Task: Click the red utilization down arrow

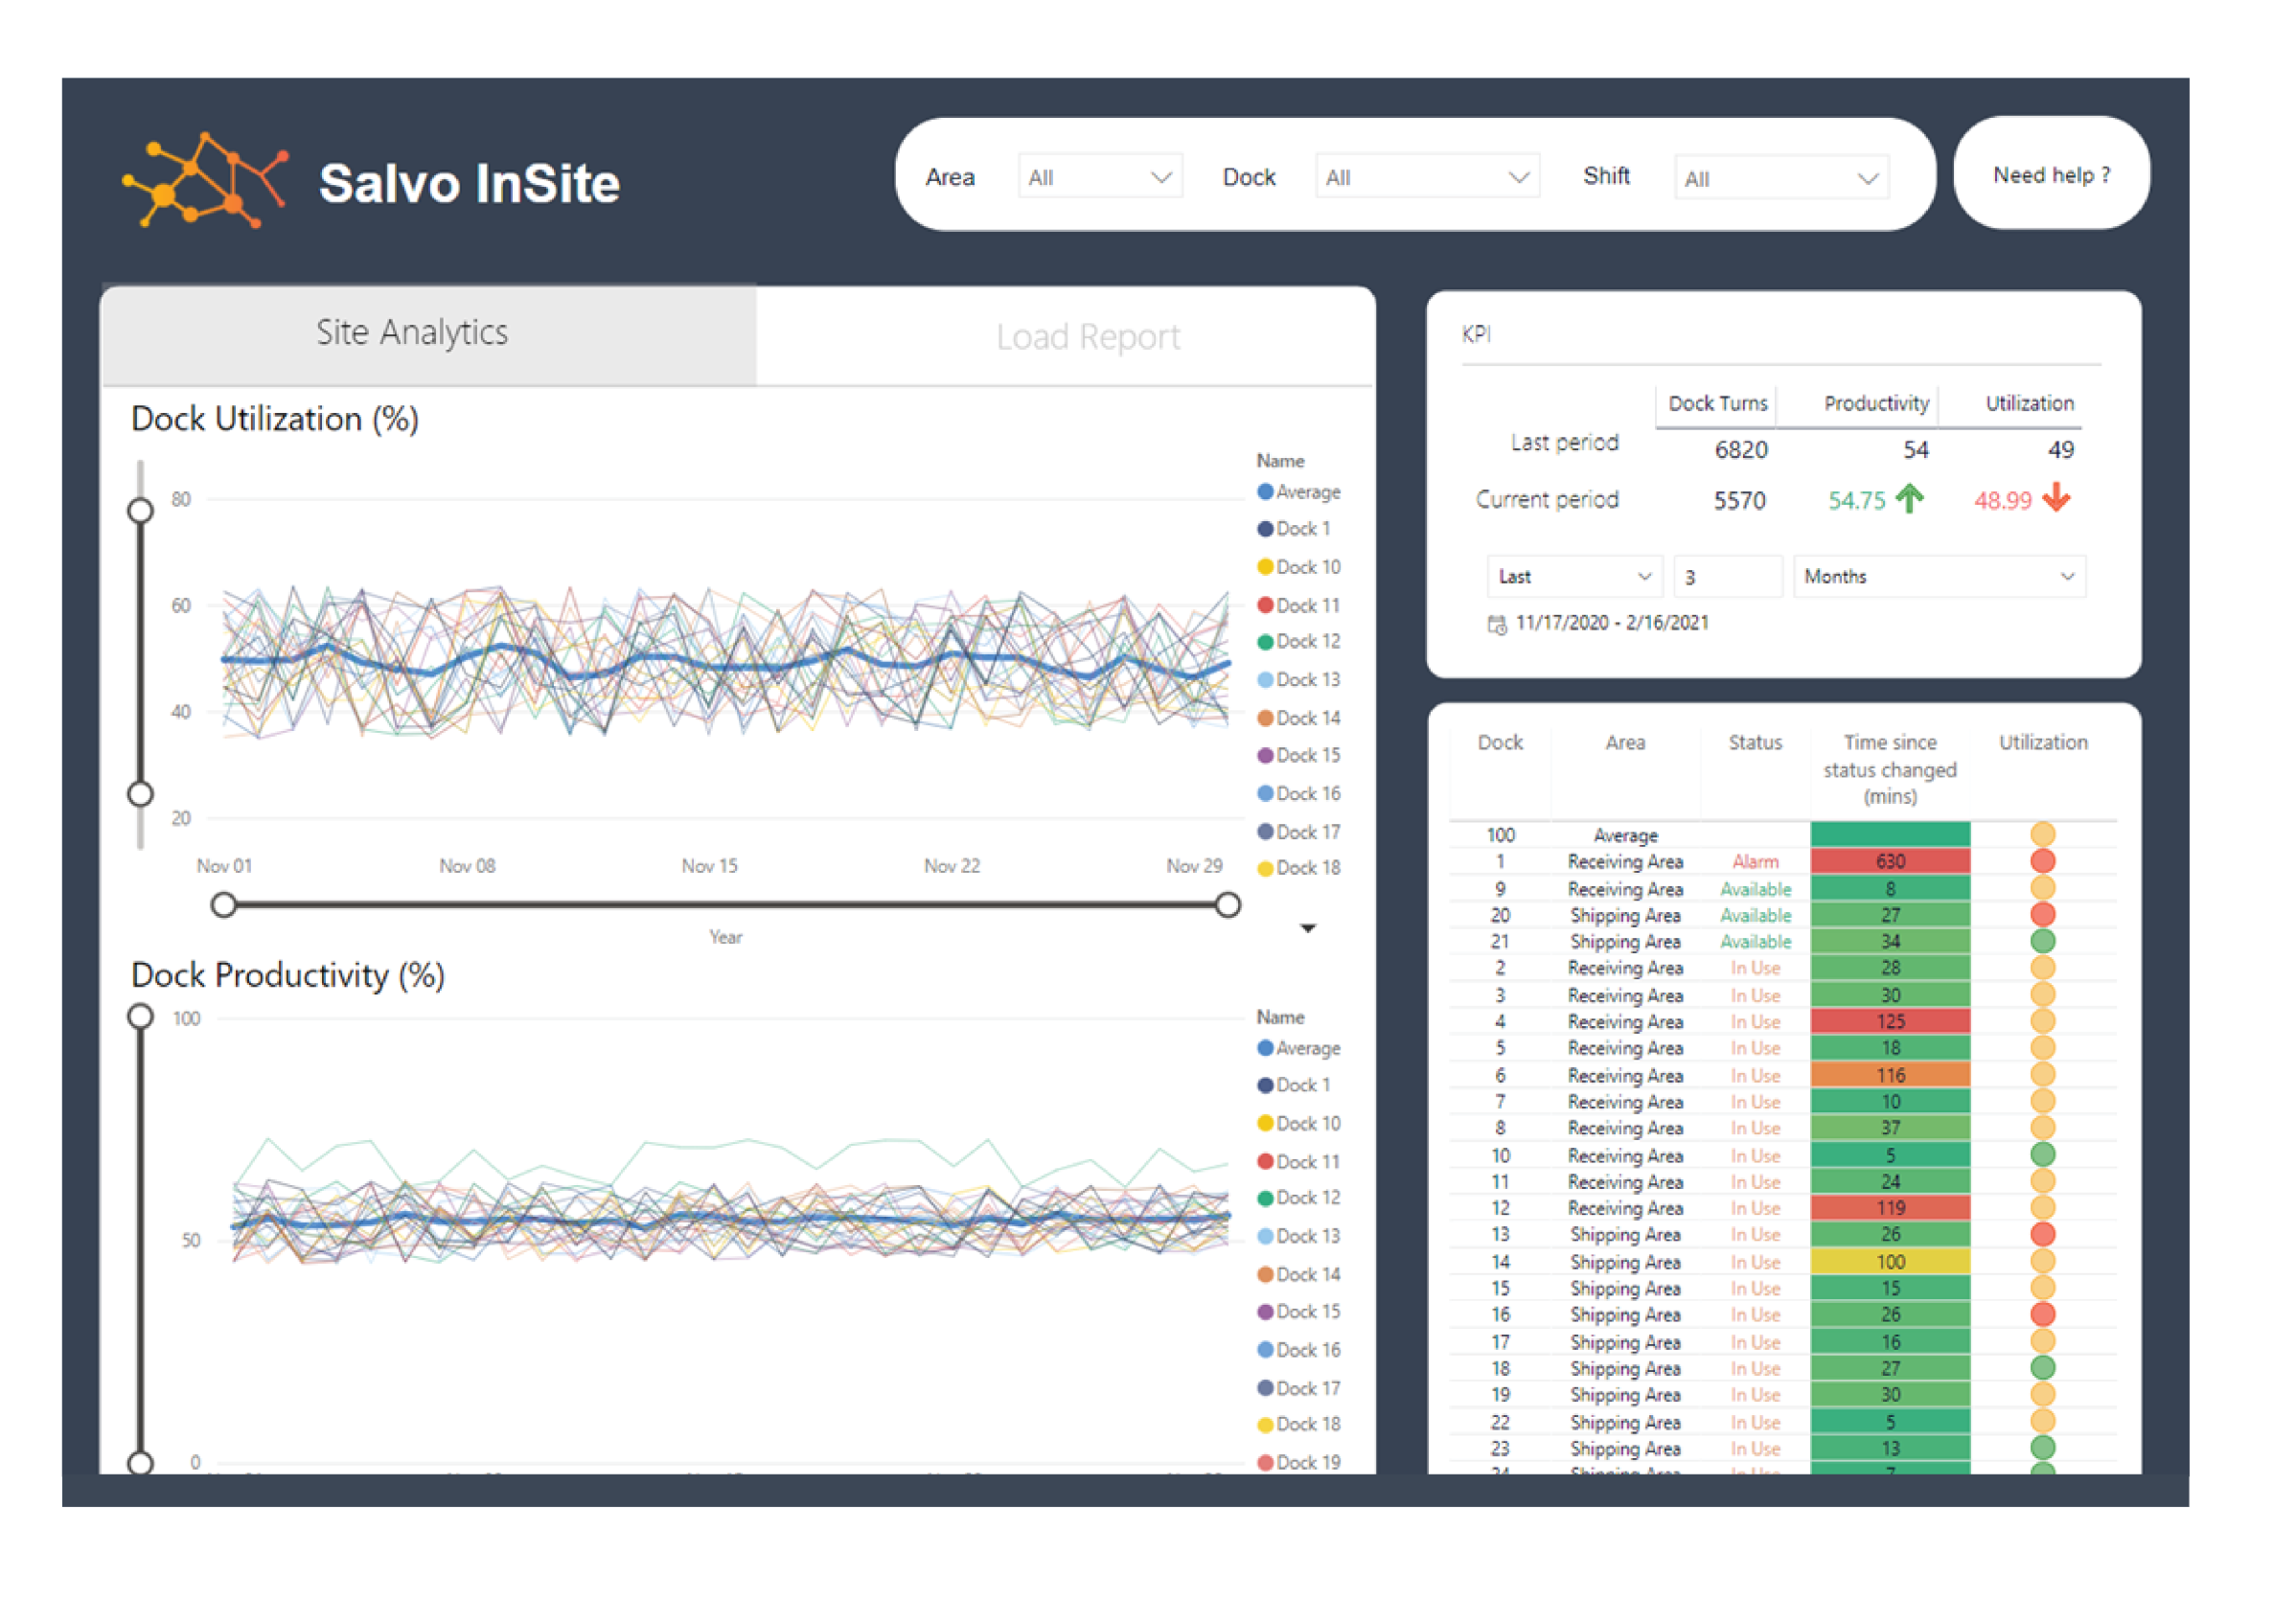Action: tap(2056, 497)
